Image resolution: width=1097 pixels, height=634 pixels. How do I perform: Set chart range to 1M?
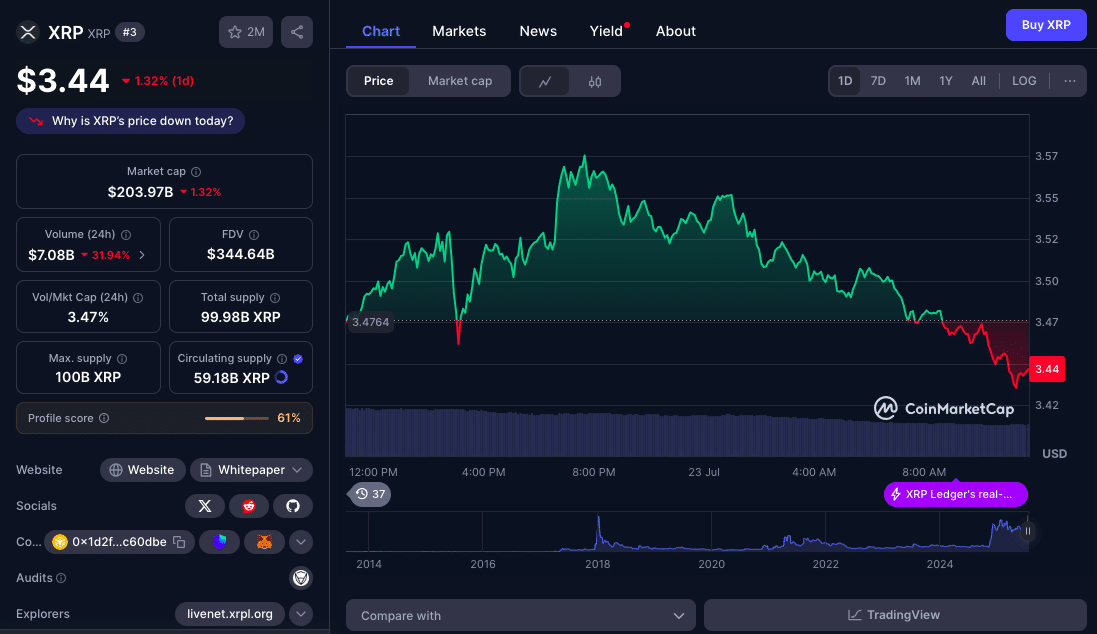(912, 81)
